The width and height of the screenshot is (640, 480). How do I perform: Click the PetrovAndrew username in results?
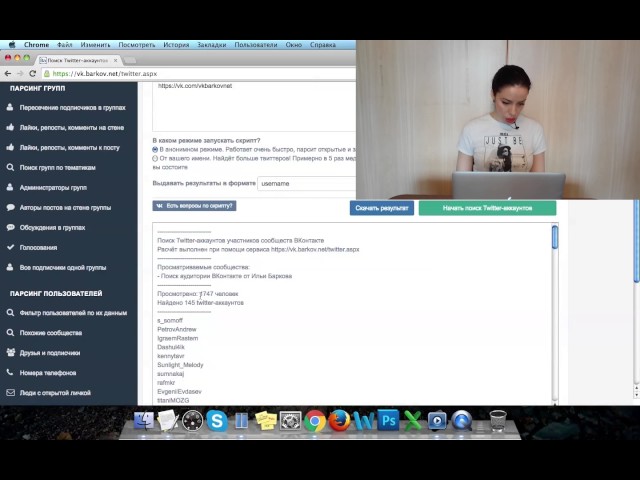tap(177, 329)
